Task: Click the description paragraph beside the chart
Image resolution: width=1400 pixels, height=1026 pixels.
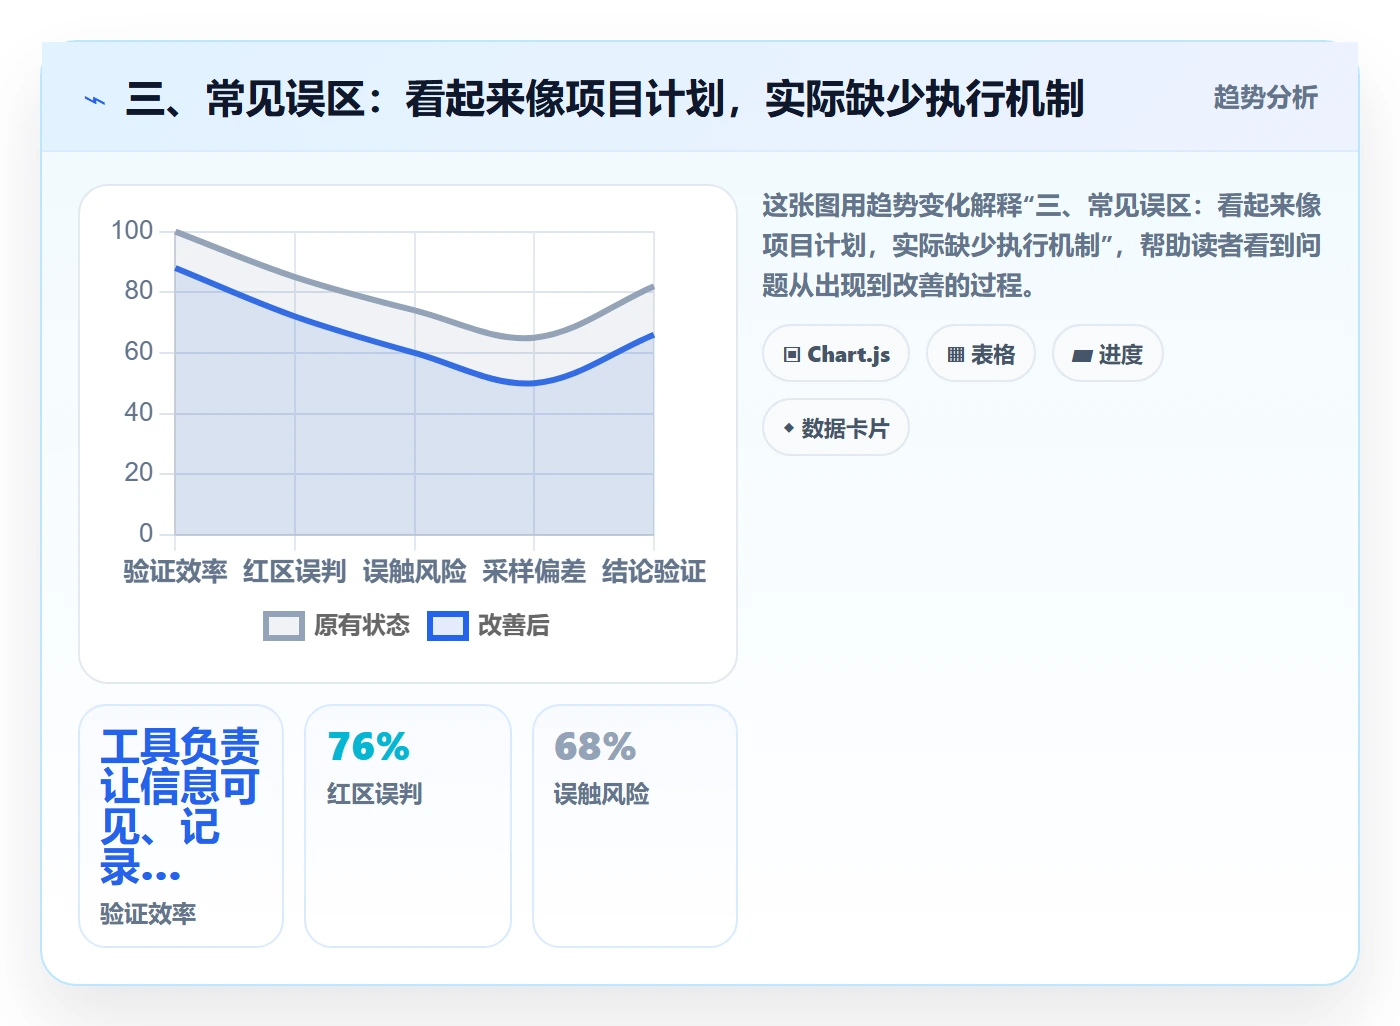Action: (x=1041, y=246)
